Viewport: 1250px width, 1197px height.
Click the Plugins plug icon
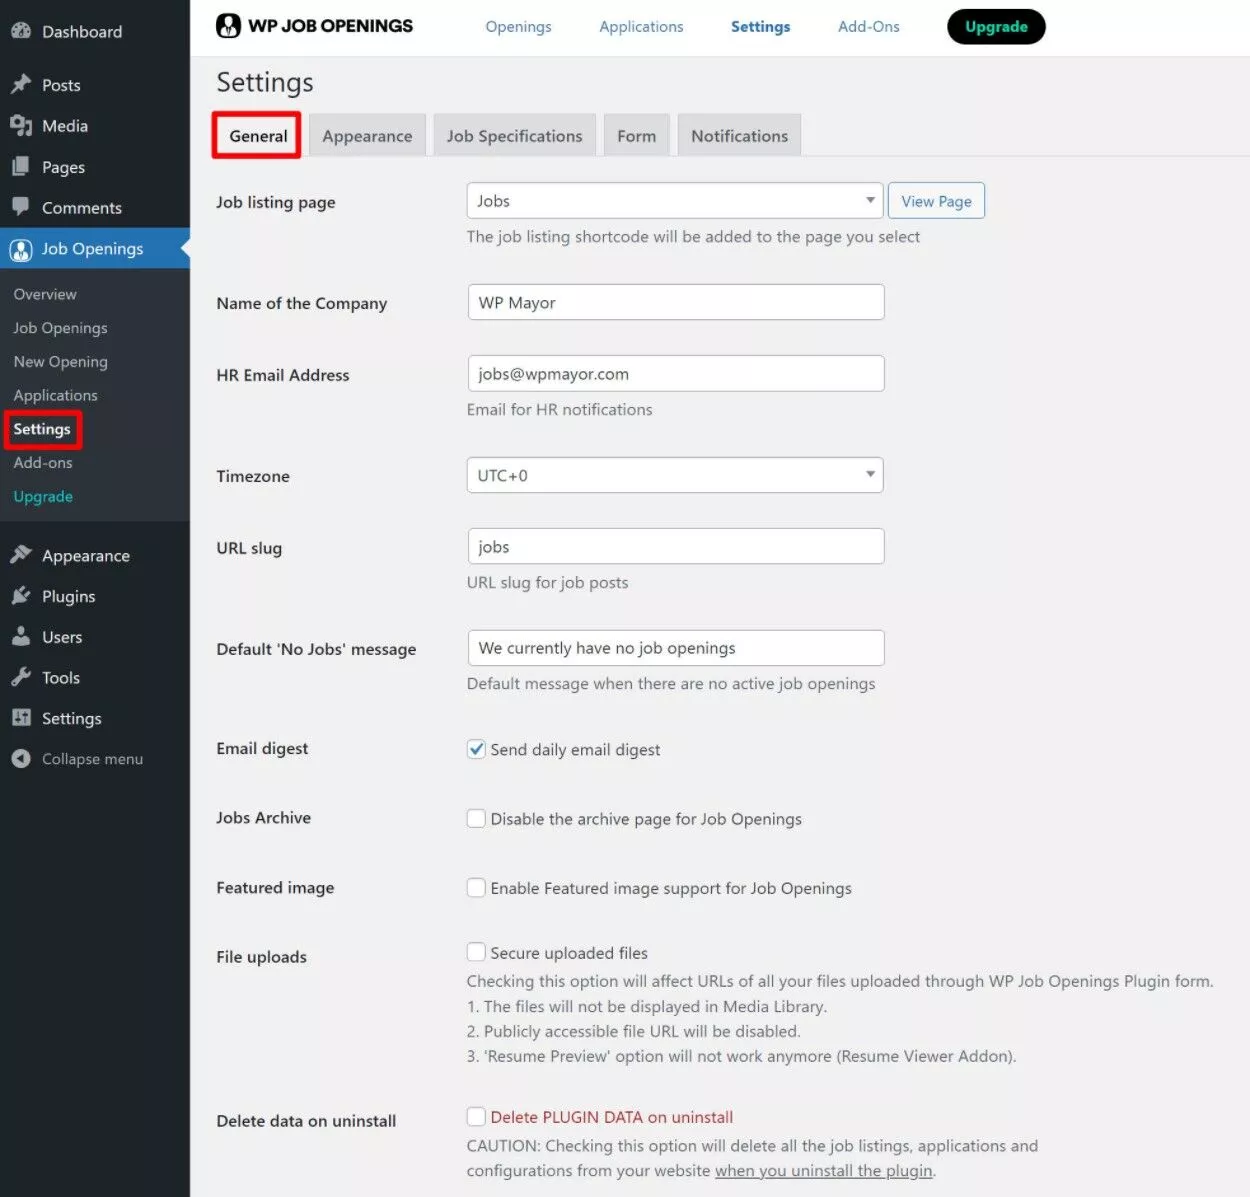pyautogui.click(x=21, y=596)
